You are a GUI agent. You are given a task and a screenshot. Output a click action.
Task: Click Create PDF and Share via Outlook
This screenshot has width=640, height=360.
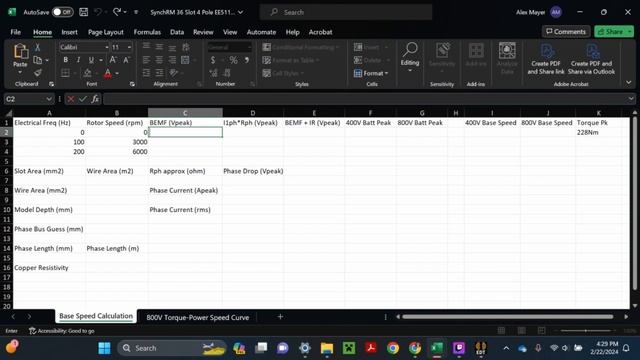pyautogui.click(x=591, y=60)
